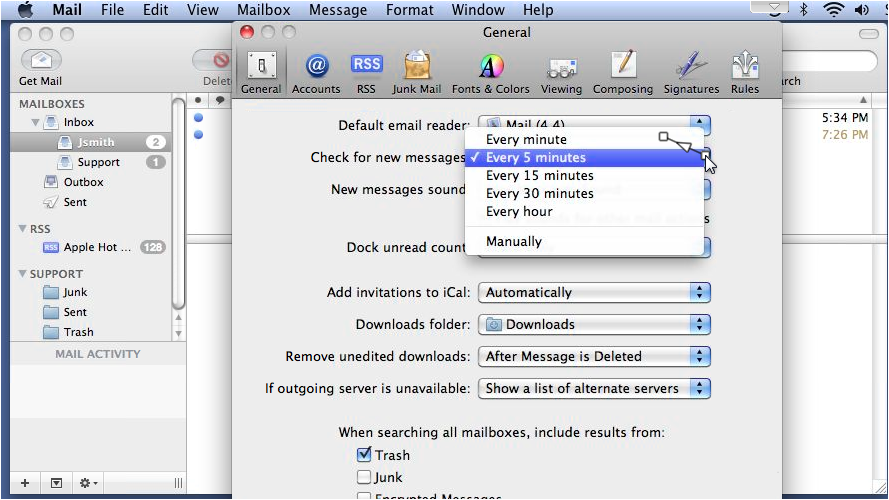
Task: Open the Remove unedited downloads dropdown
Action: pyautogui.click(x=594, y=356)
